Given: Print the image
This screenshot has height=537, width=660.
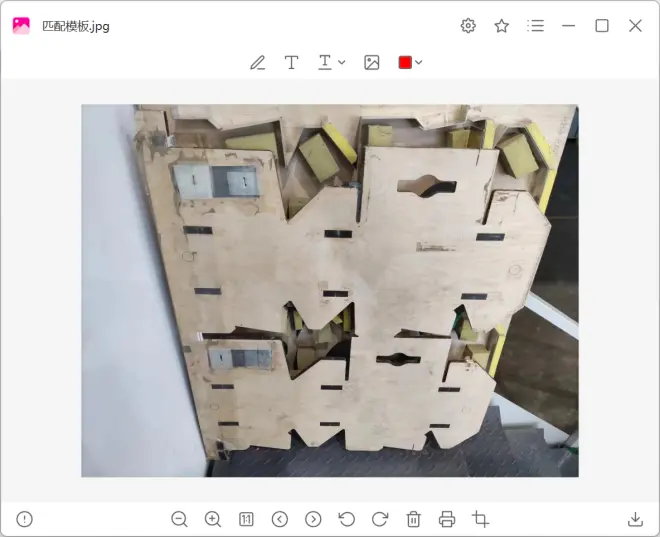Looking at the screenshot, I should [x=447, y=519].
